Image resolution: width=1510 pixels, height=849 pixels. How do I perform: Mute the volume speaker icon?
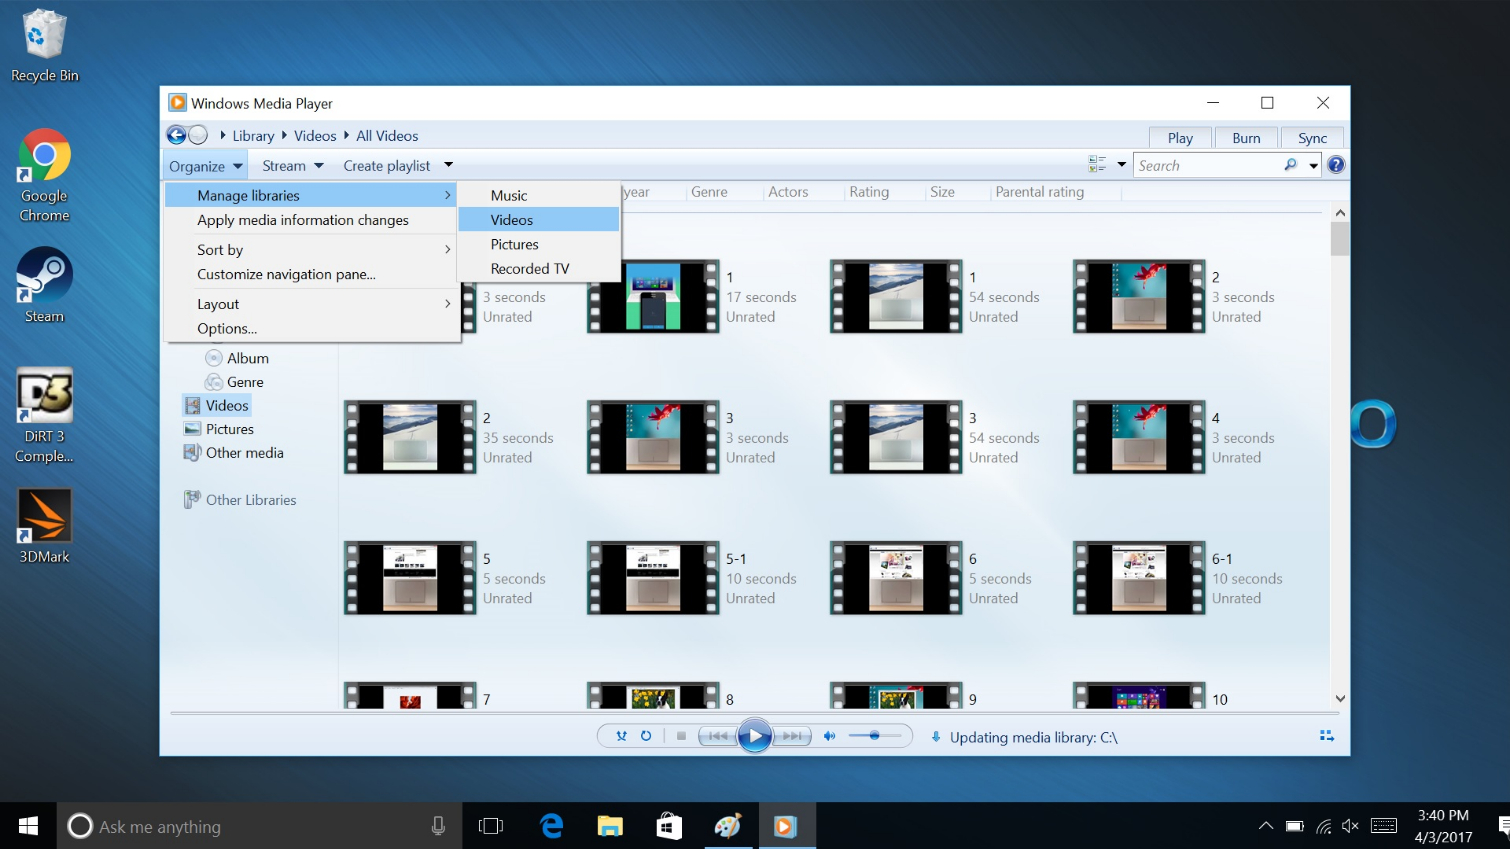tap(829, 736)
